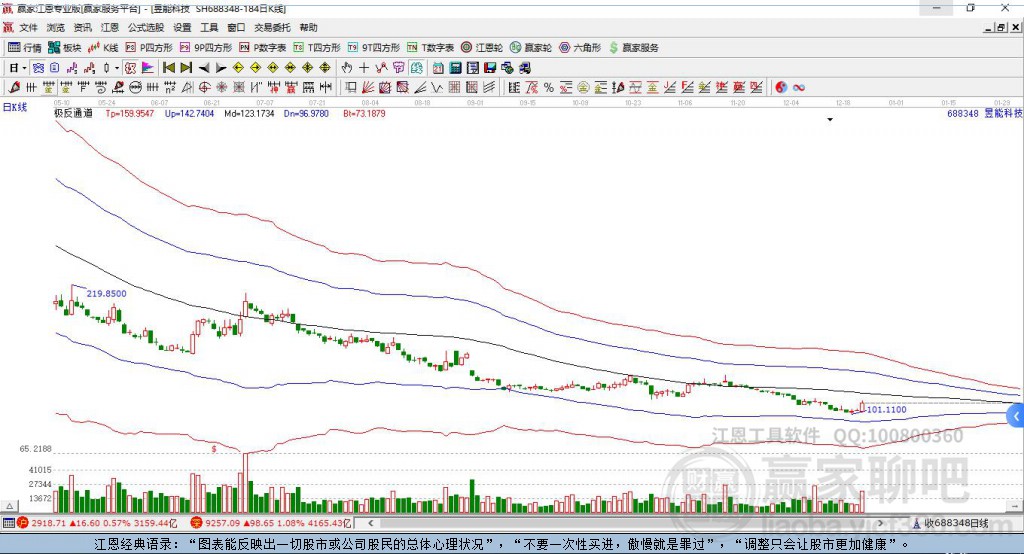Screen dimensions: 1024x554
Task: Open the 浏览 menu
Action: pyautogui.click(x=56, y=27)
